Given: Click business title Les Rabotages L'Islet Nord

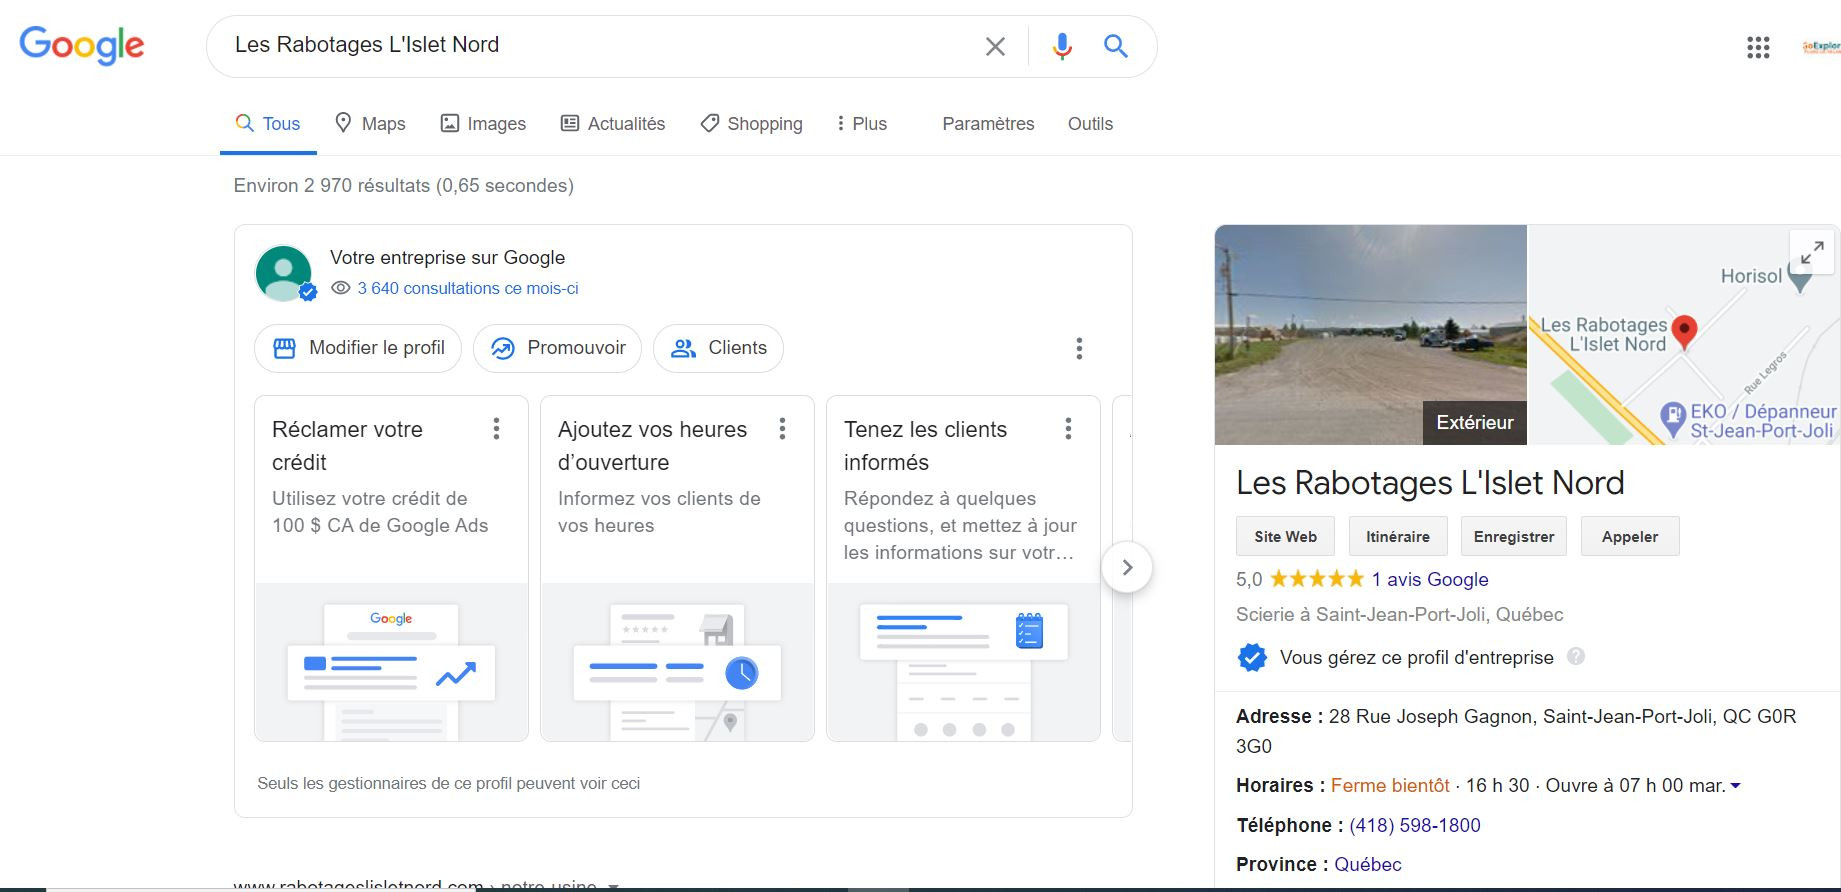Looking at the screenshot, I should [1430, 483].
